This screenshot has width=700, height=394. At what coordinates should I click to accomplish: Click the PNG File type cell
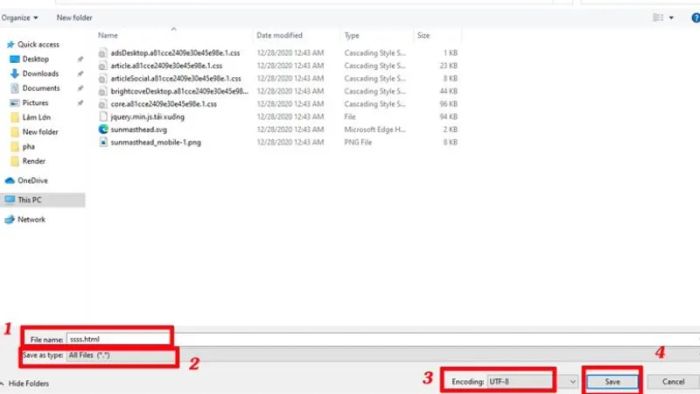(x=358, y=143)
